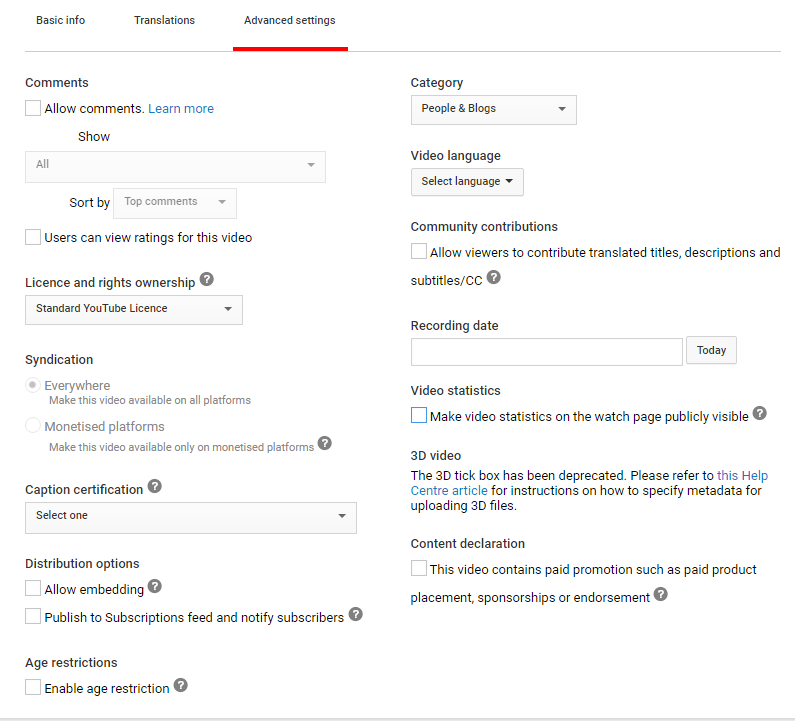Tick Users can view ratings checkbox
Viewport: 795px width, 721px height.
click(33, 237)
